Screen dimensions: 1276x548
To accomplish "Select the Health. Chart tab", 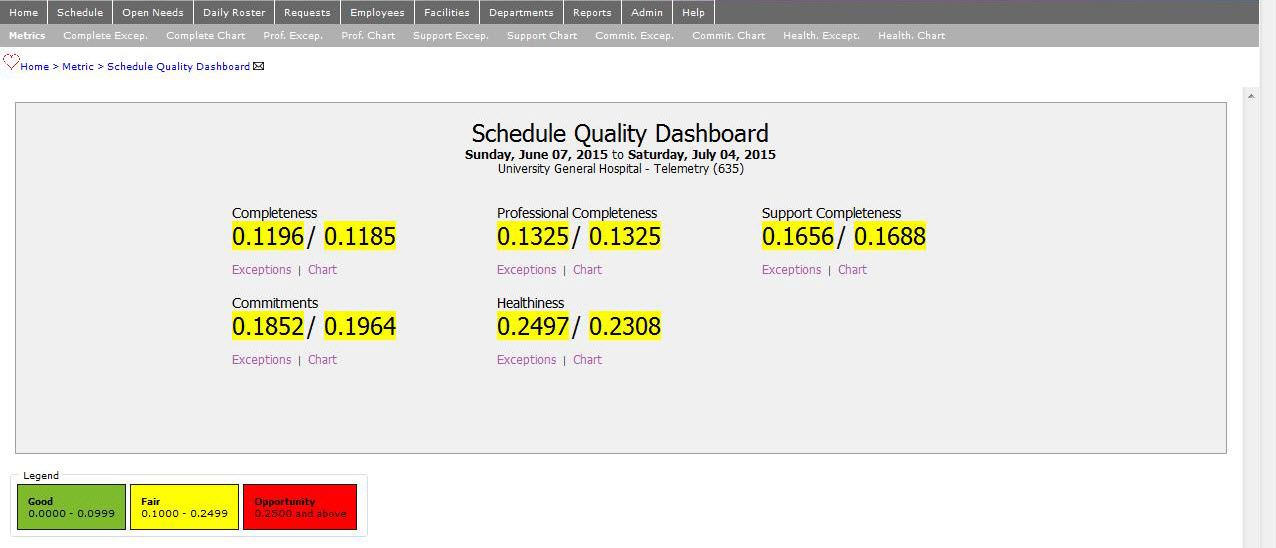I will point(911,36).
